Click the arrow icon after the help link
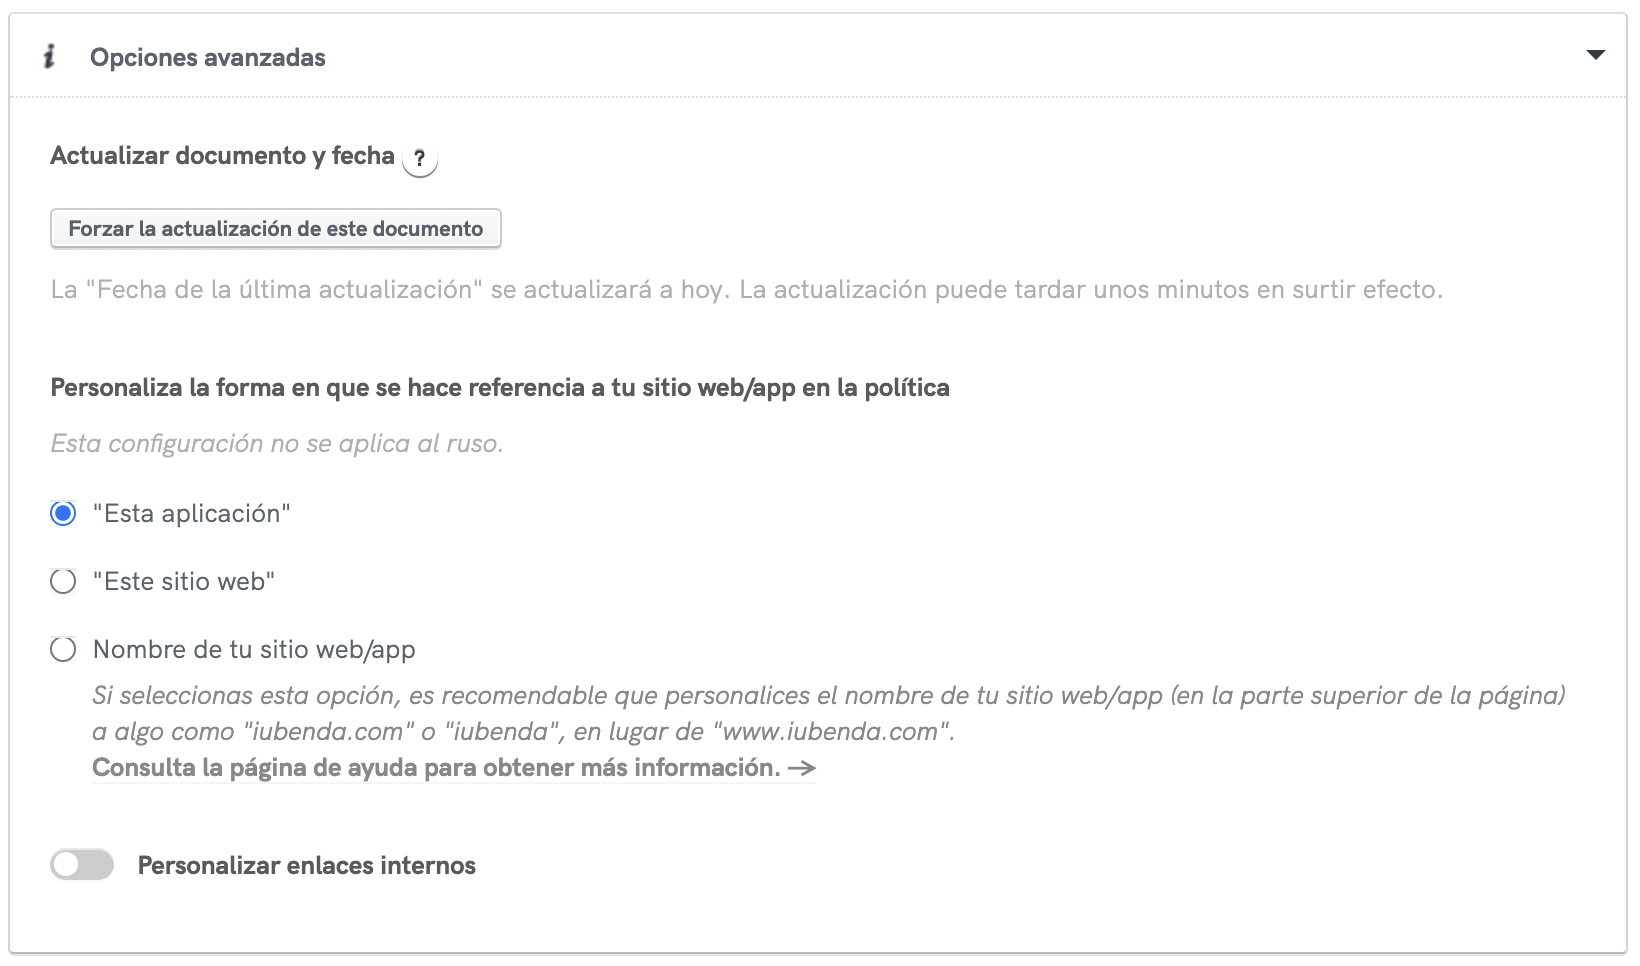This screenshot has height=966, width=1640. click(802, 769)
